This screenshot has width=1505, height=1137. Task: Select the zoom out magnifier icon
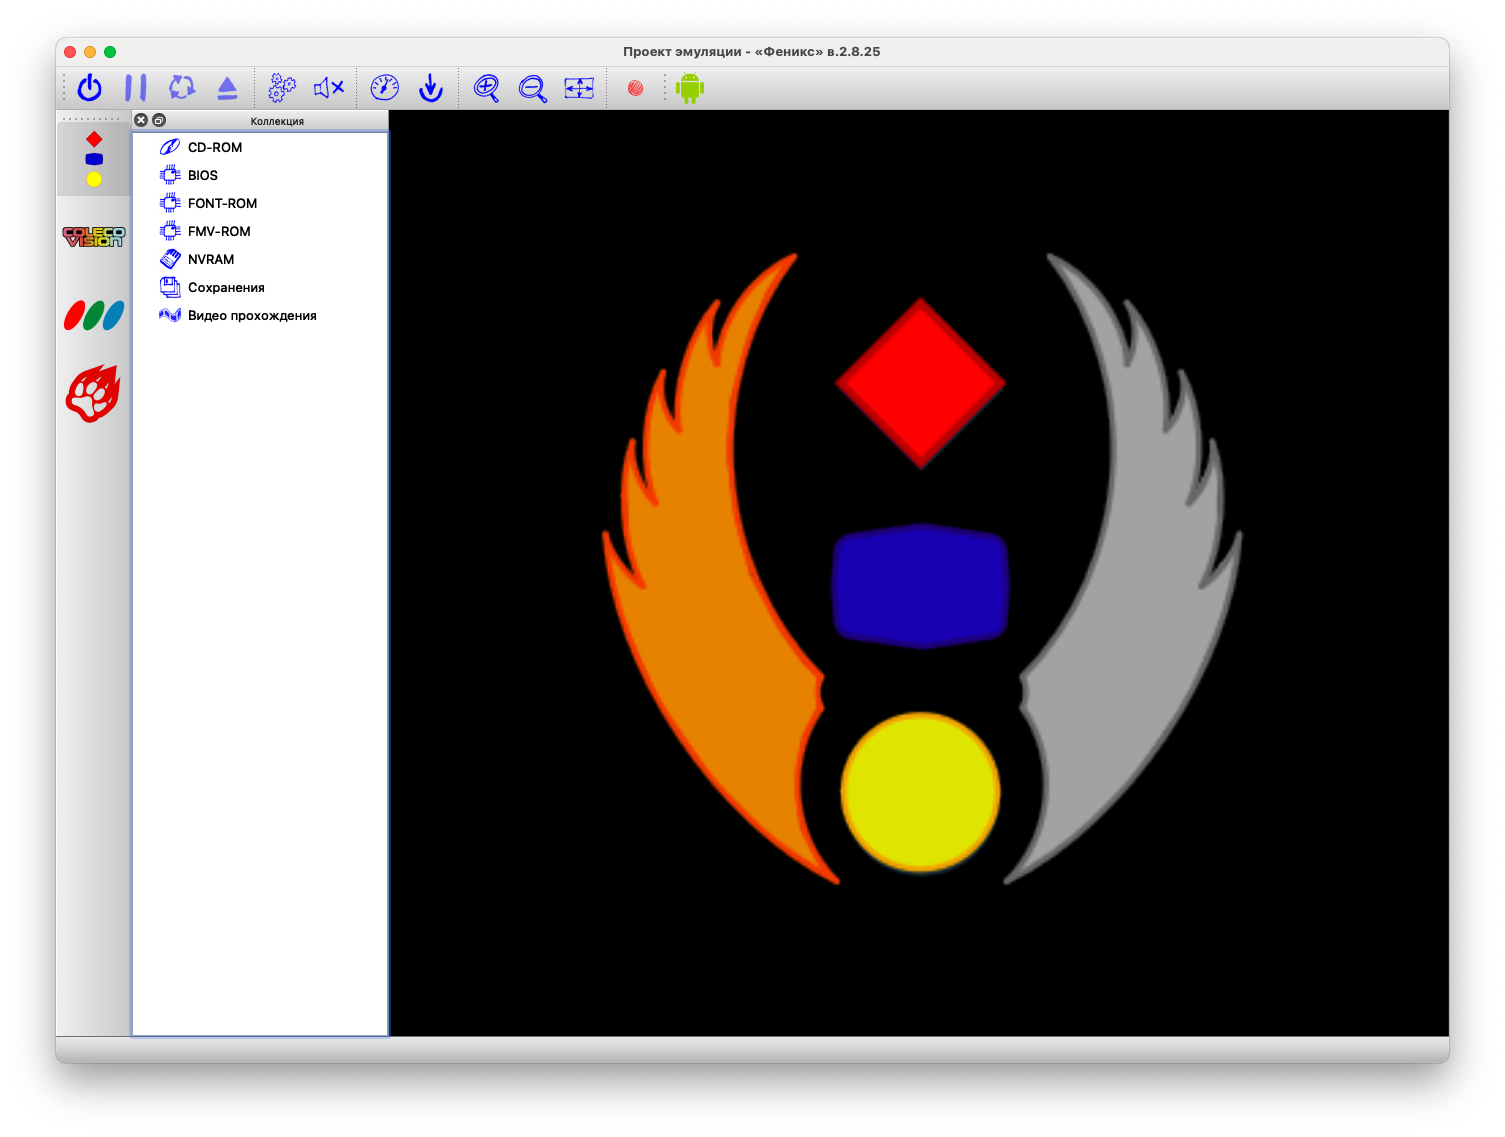coord(532,88)
